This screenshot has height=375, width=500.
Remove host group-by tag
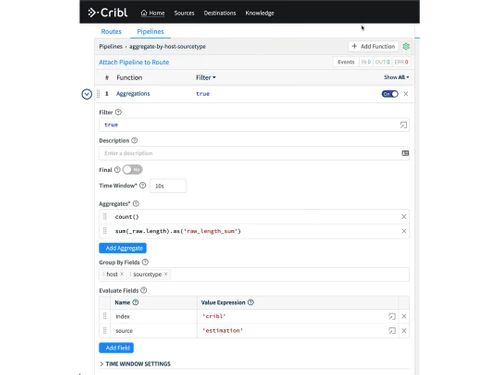point(122,274)
